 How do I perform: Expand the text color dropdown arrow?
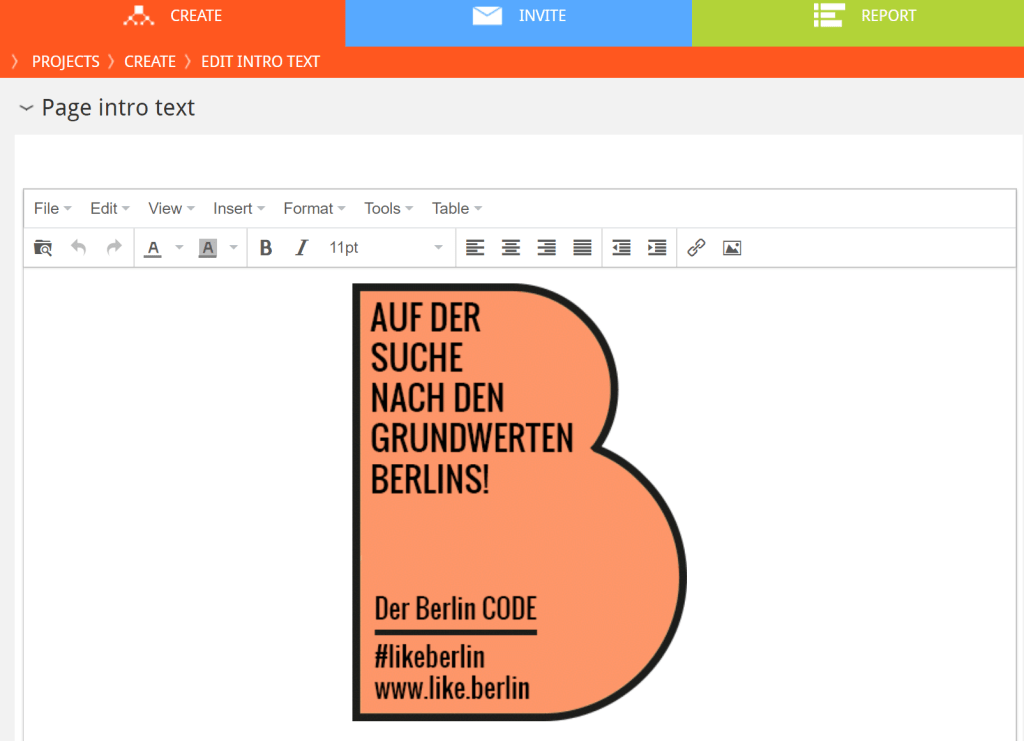(179, 248)
